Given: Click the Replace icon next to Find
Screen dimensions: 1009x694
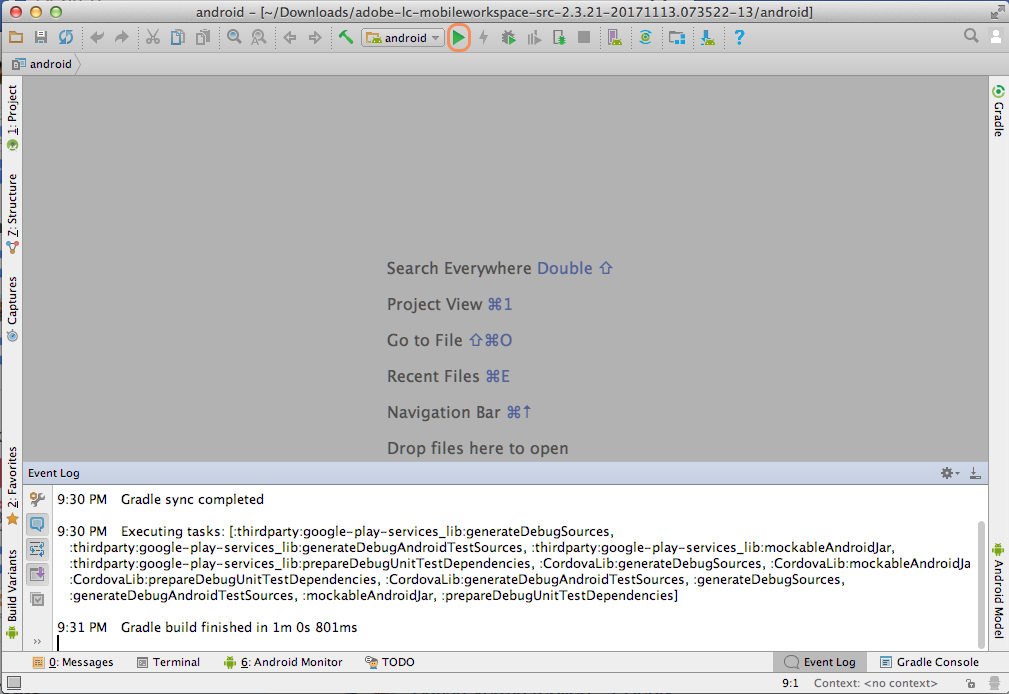Looking at the screenshot, I should coord(259,37).
